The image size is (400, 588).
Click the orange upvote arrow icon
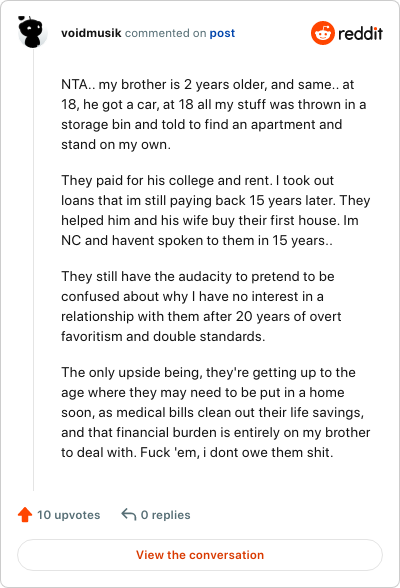(x=25, y=514)
